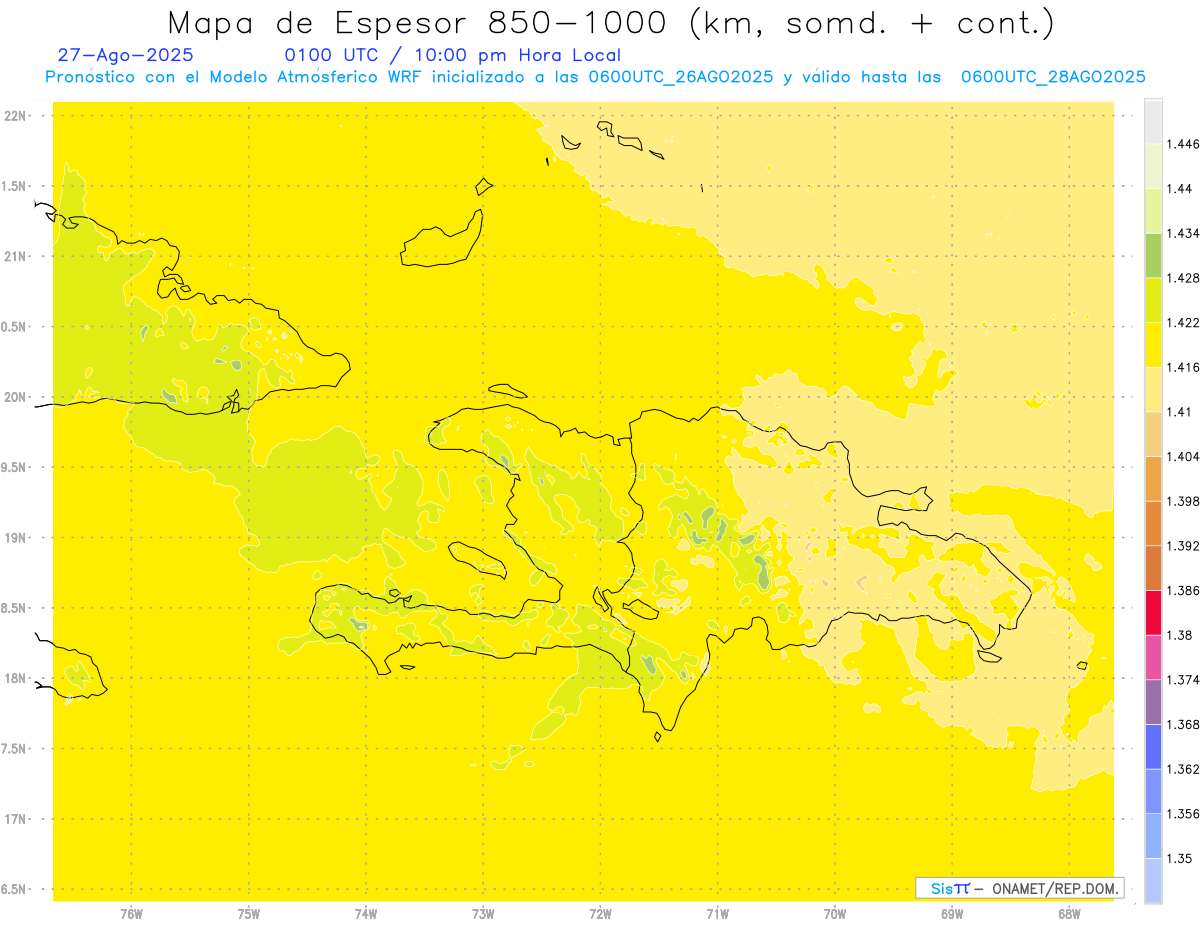Pick the purple legend swatch between 1.368 and 1.374
This screenshot has height=927, width=1200.
[1153, 702]
